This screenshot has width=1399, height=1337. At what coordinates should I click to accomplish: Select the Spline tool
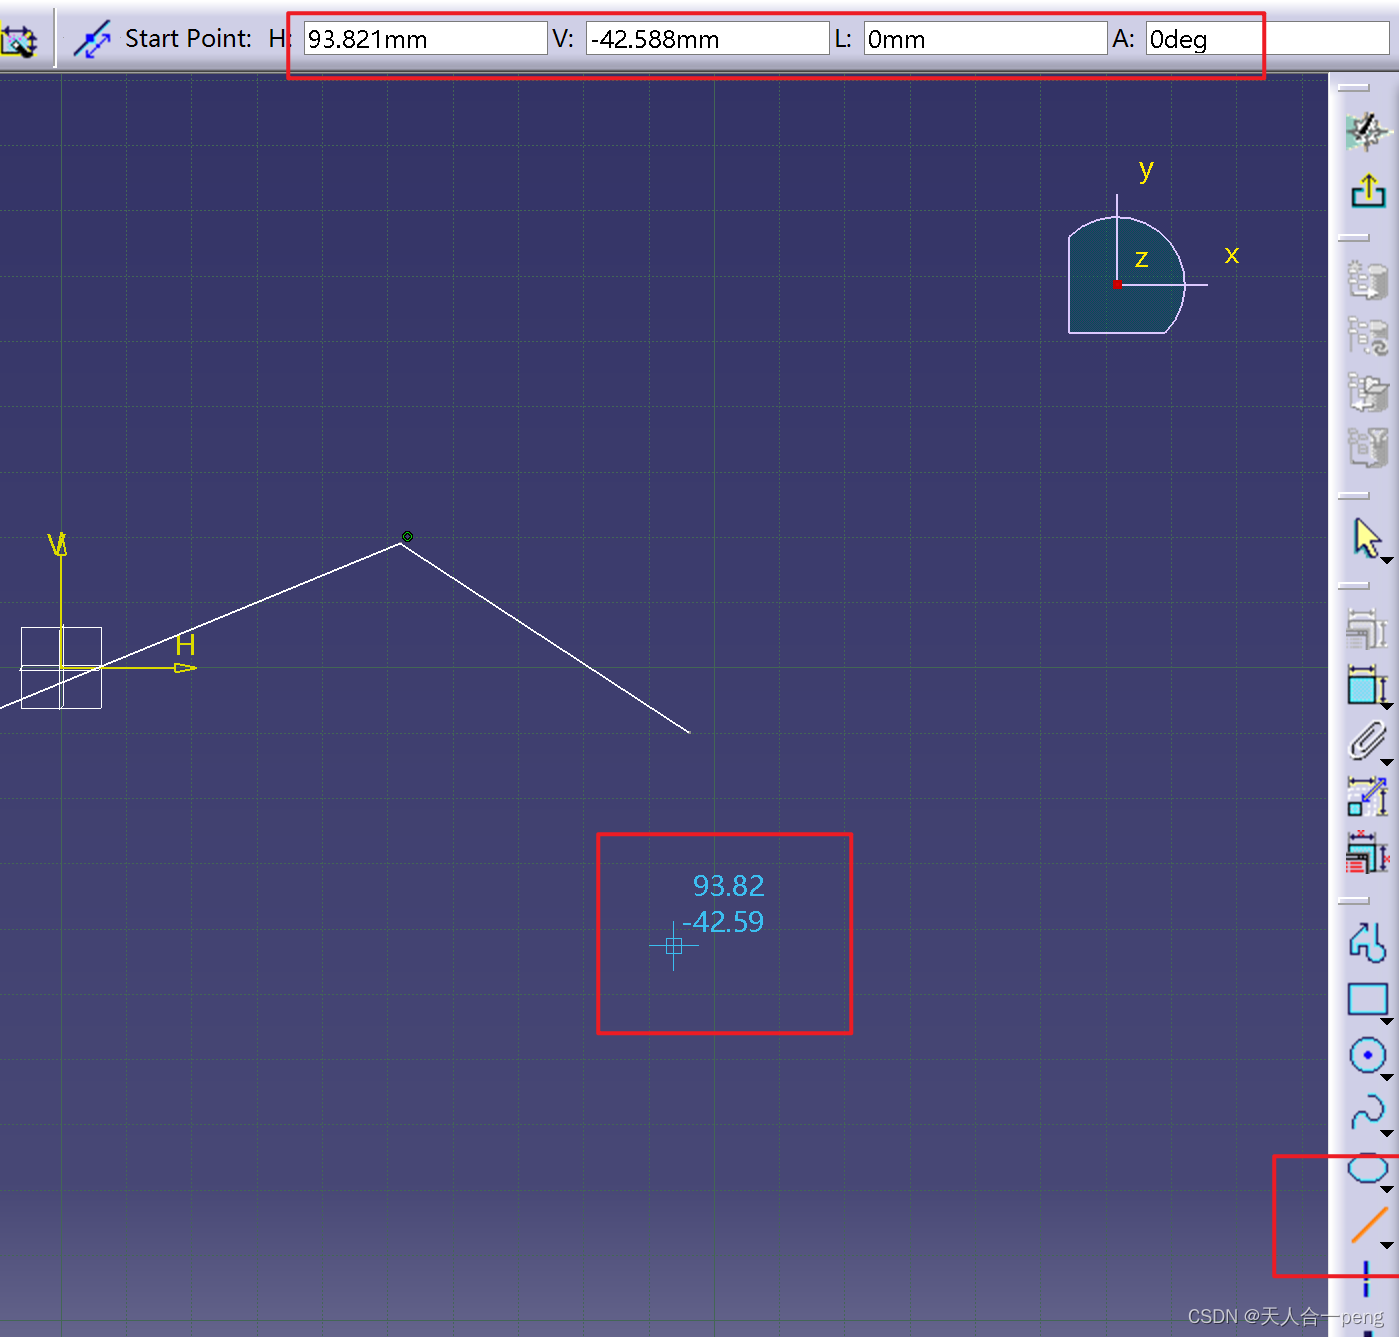pyautogui.click(x=1367, y=1111)
